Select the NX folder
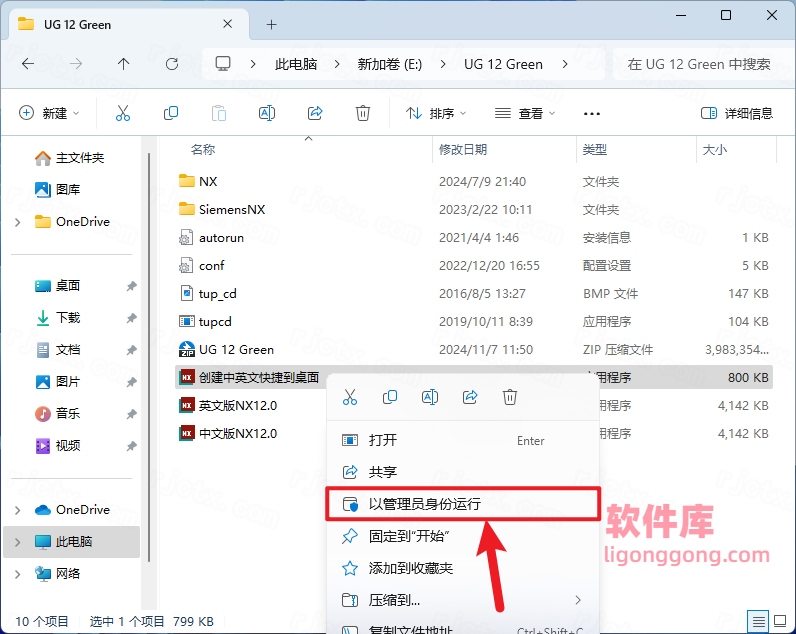This screenshot has height=634, width=796. point(474,181)
